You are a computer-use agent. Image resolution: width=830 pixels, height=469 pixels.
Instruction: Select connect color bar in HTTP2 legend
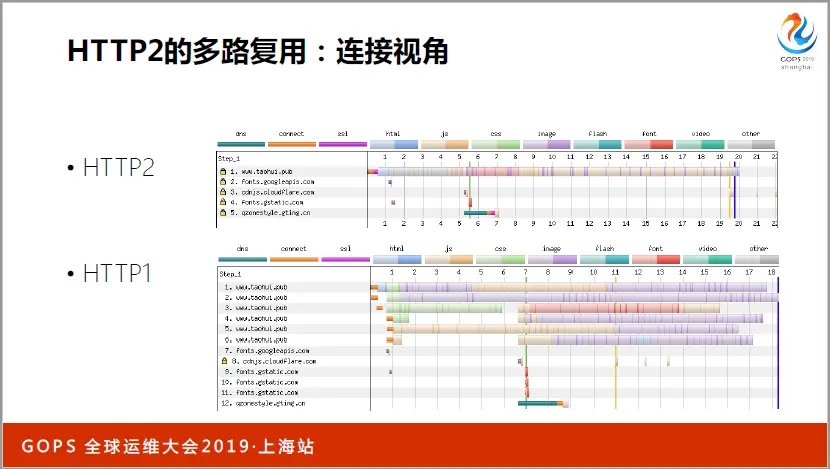point(292,144)
